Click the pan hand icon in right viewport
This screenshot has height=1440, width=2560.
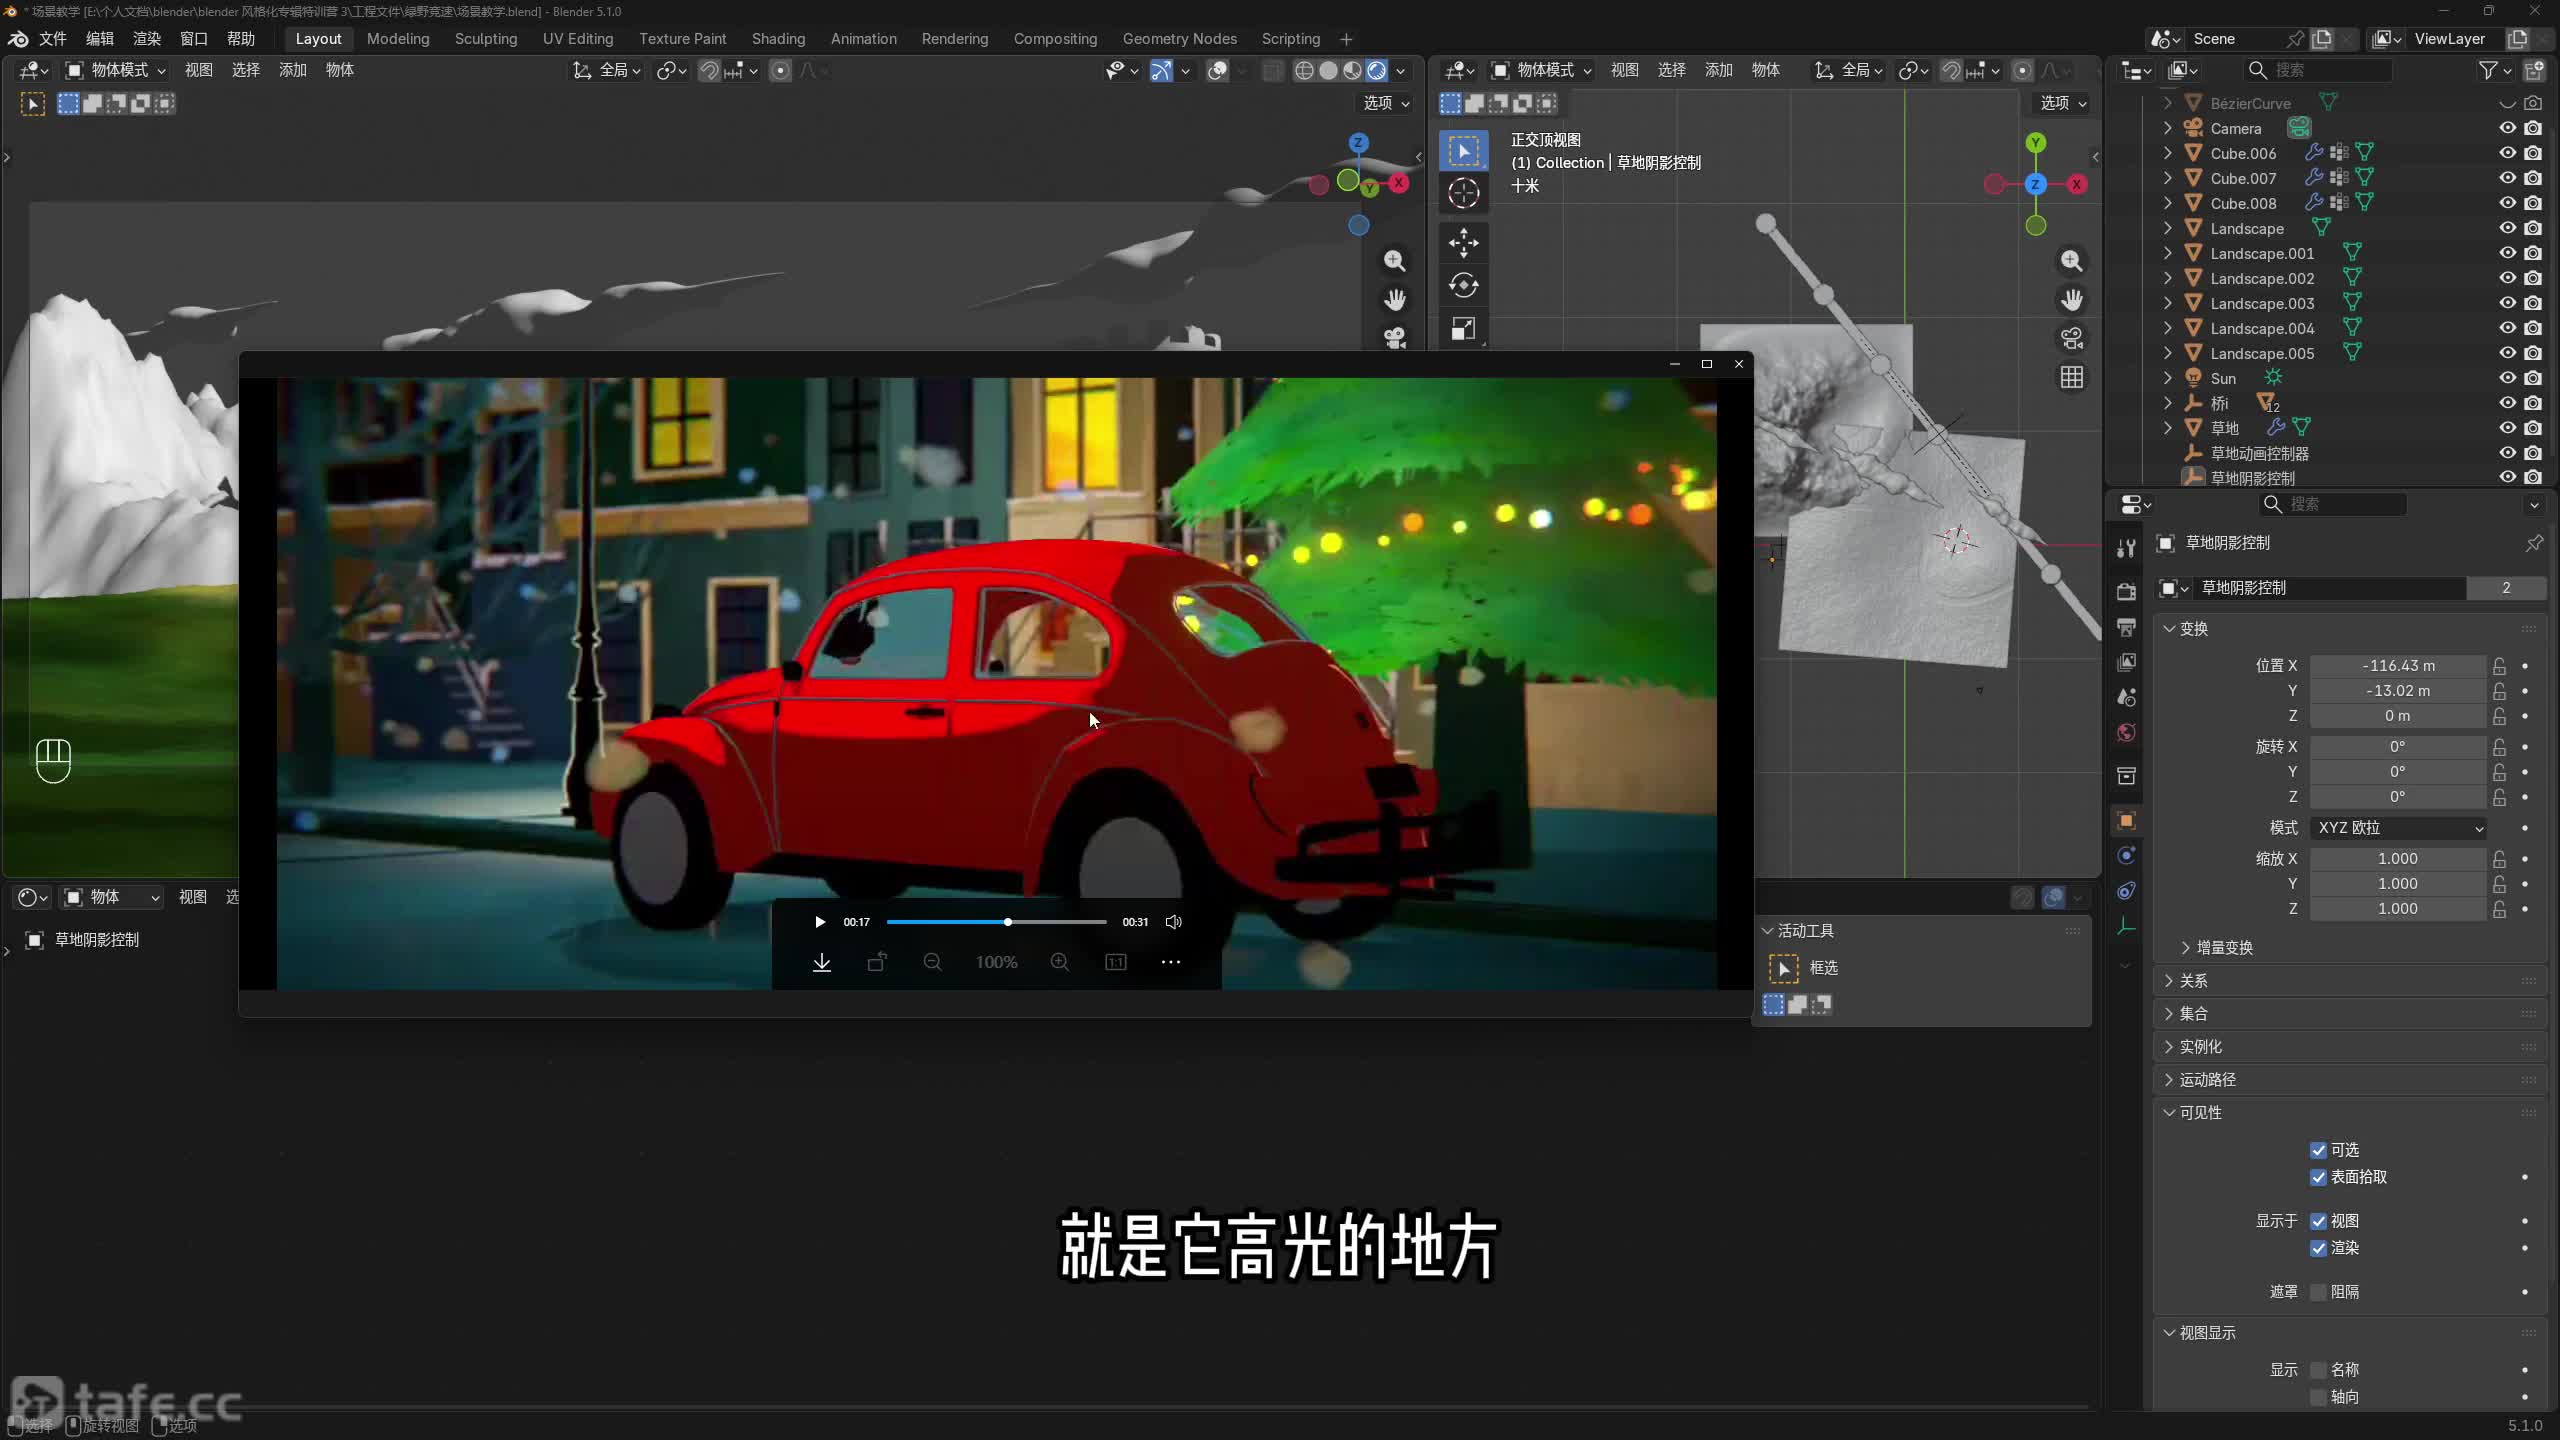2071,300
